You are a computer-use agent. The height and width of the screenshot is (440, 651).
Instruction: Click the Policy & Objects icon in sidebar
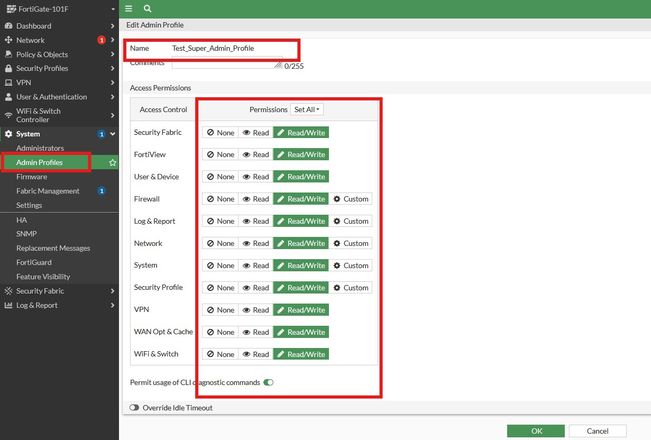pyautogui.click(x=8, y=54)
